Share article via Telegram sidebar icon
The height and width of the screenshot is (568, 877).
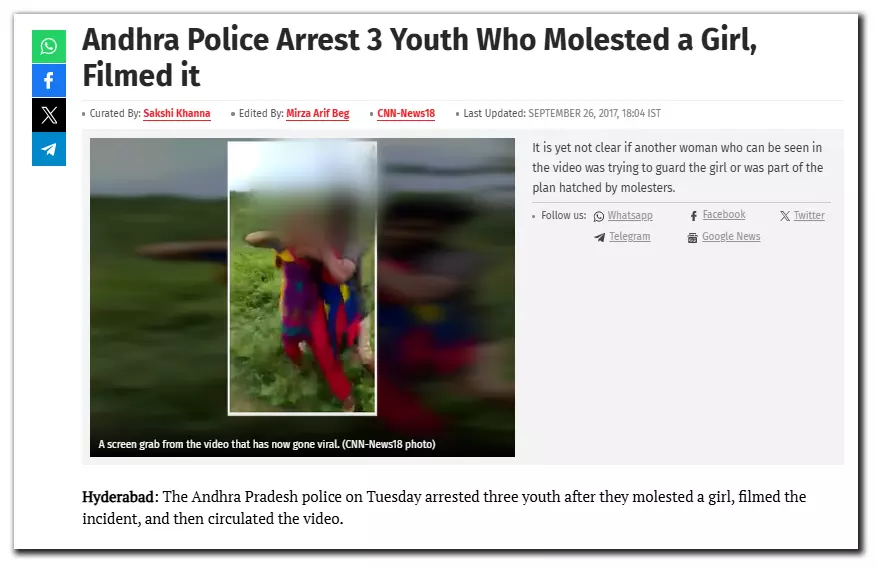click(49, 149)
